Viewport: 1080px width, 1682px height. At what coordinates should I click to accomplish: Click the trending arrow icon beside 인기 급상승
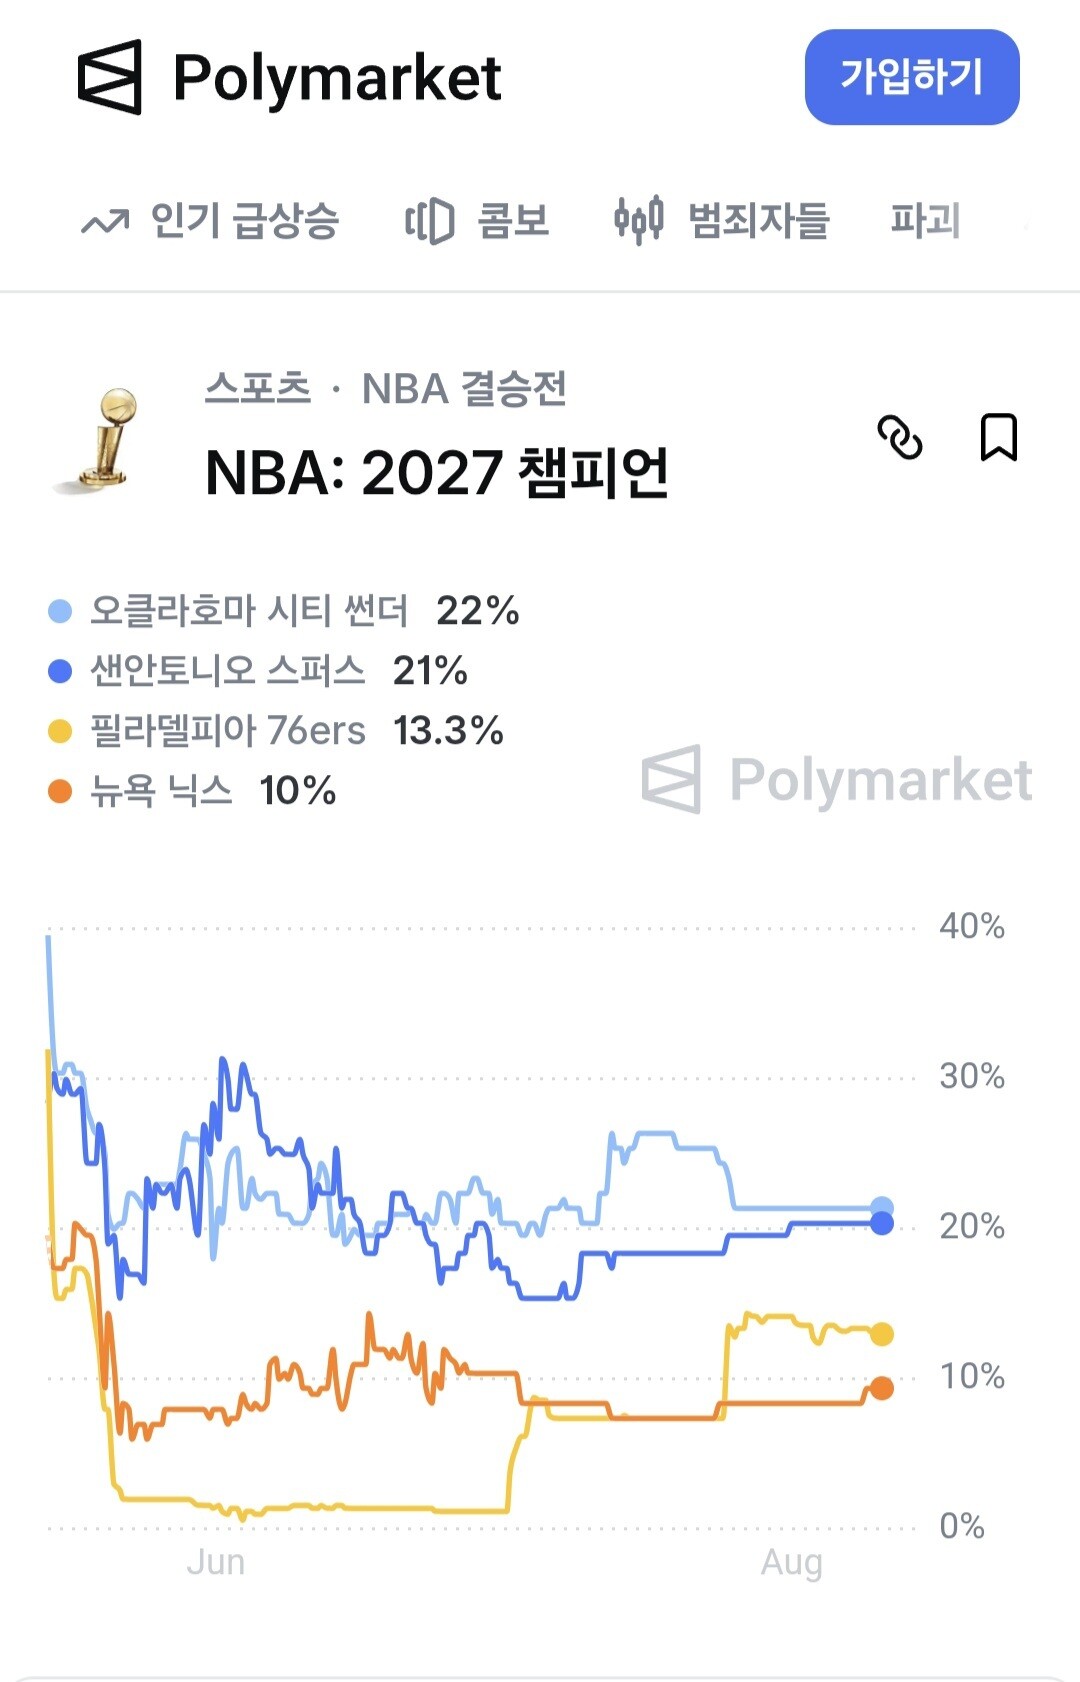pyautogui.click(x=105, y=221)
